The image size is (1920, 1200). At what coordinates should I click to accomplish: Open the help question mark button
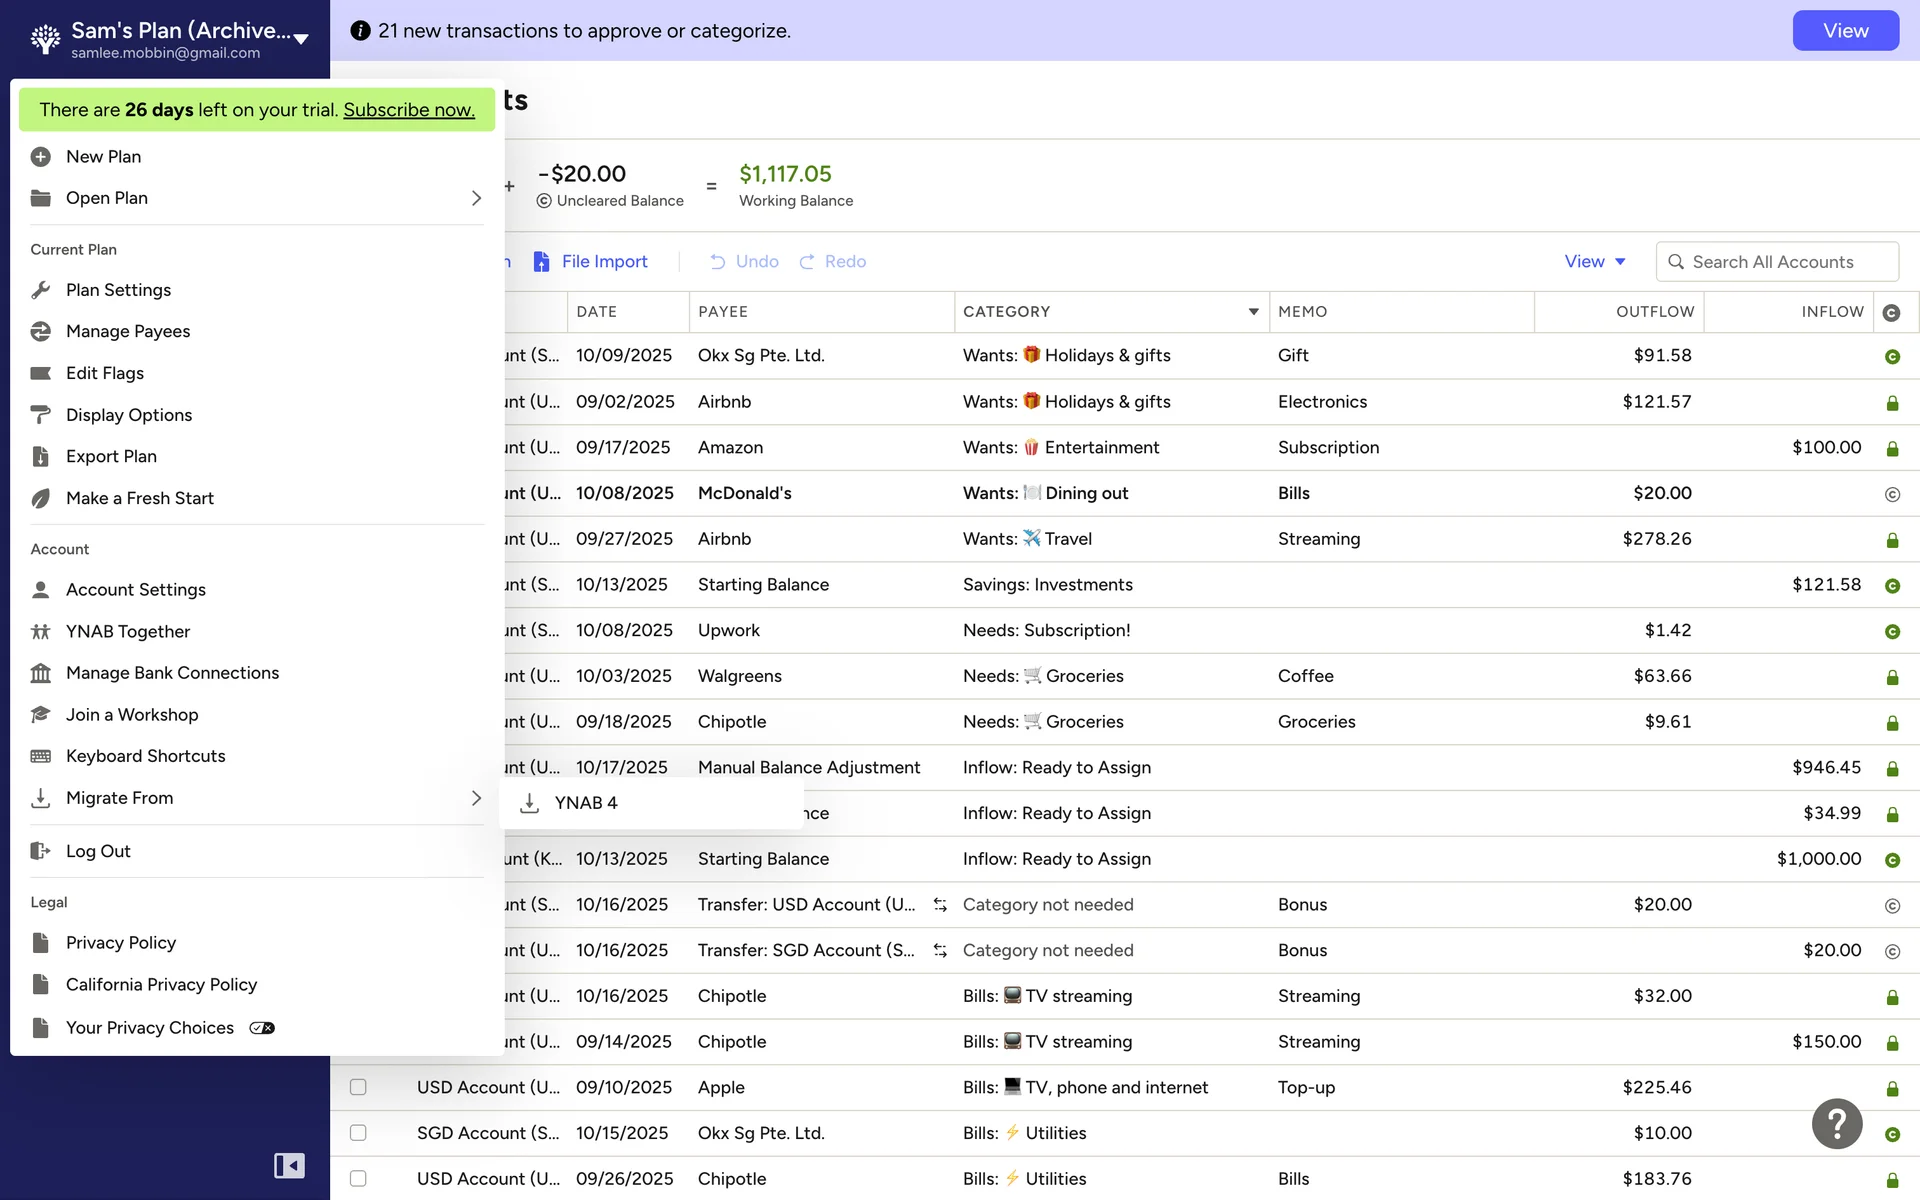coord(1836,1124)
